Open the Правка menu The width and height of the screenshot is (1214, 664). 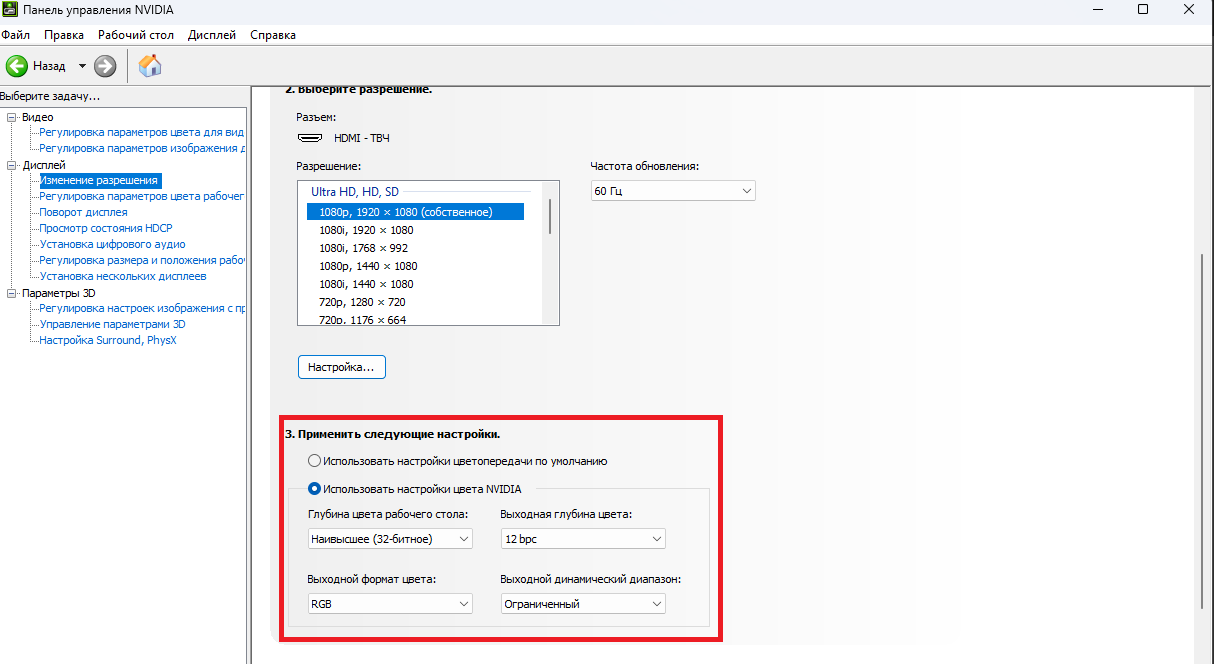click(x=64, y=34)
